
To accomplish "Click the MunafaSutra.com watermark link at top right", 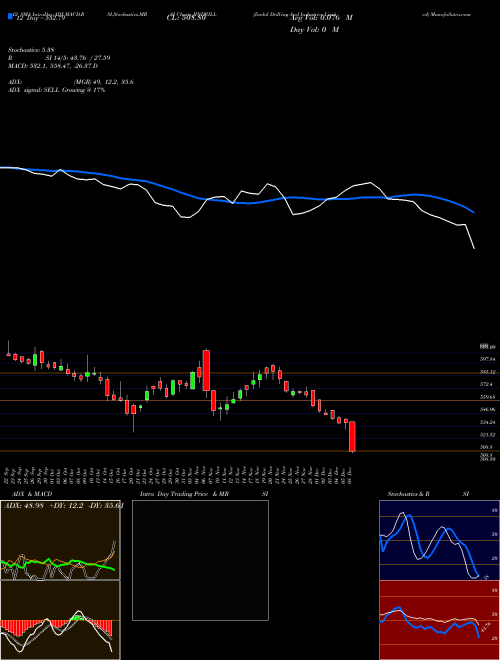I will [446, 14].
